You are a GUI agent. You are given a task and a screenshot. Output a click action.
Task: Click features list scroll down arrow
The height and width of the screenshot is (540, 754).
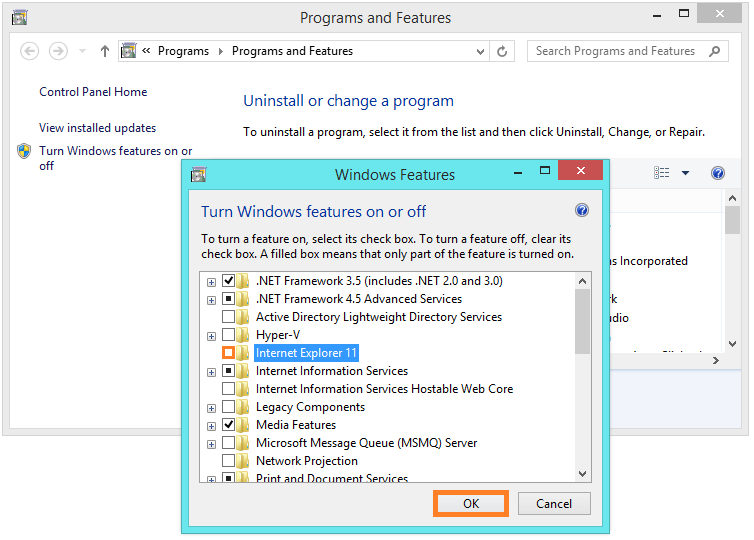pos(582,474)
